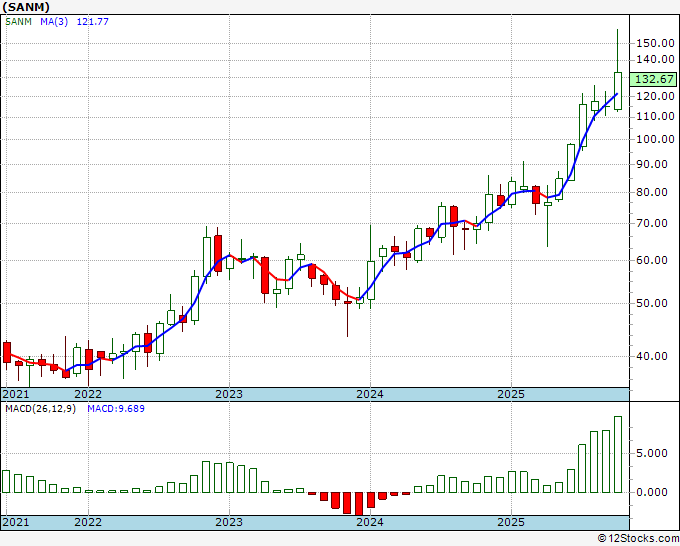Click the 100.00 price axis label
Viewport: 680px width, 546px height.
655,139
